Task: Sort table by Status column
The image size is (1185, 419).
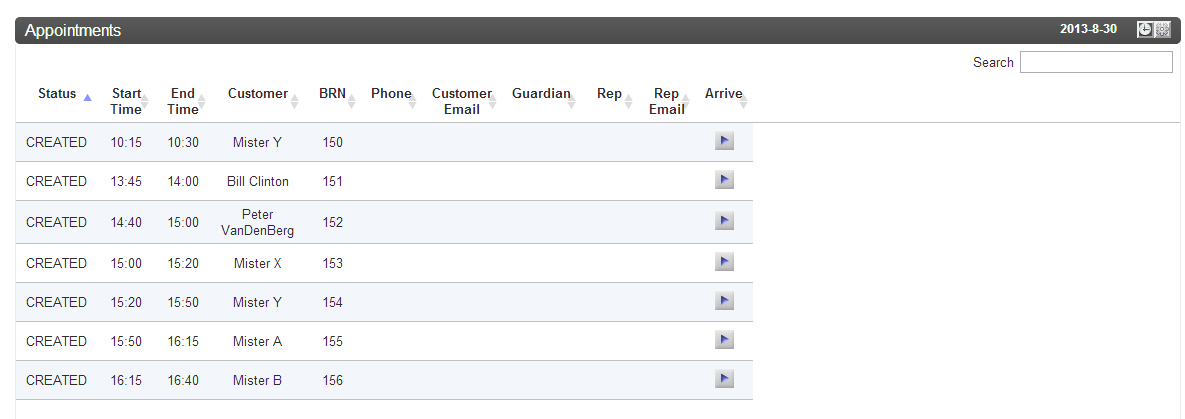Action: [x=57, y=94]
